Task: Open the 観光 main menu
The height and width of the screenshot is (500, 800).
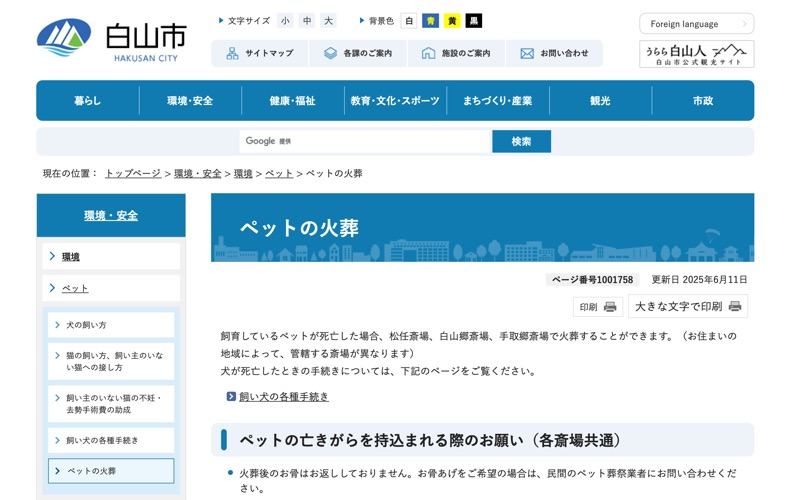Action: pyautogui.click(x=601, y=101)
